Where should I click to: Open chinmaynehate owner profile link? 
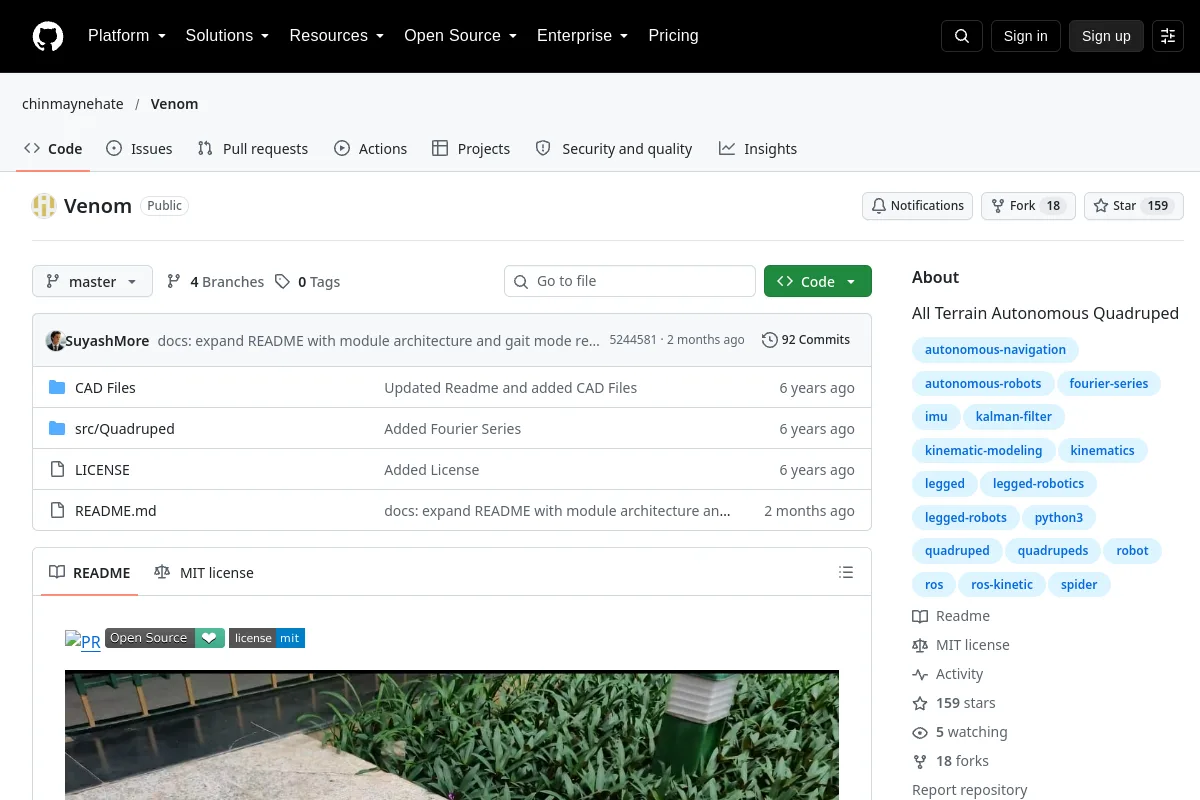(73, 104)
